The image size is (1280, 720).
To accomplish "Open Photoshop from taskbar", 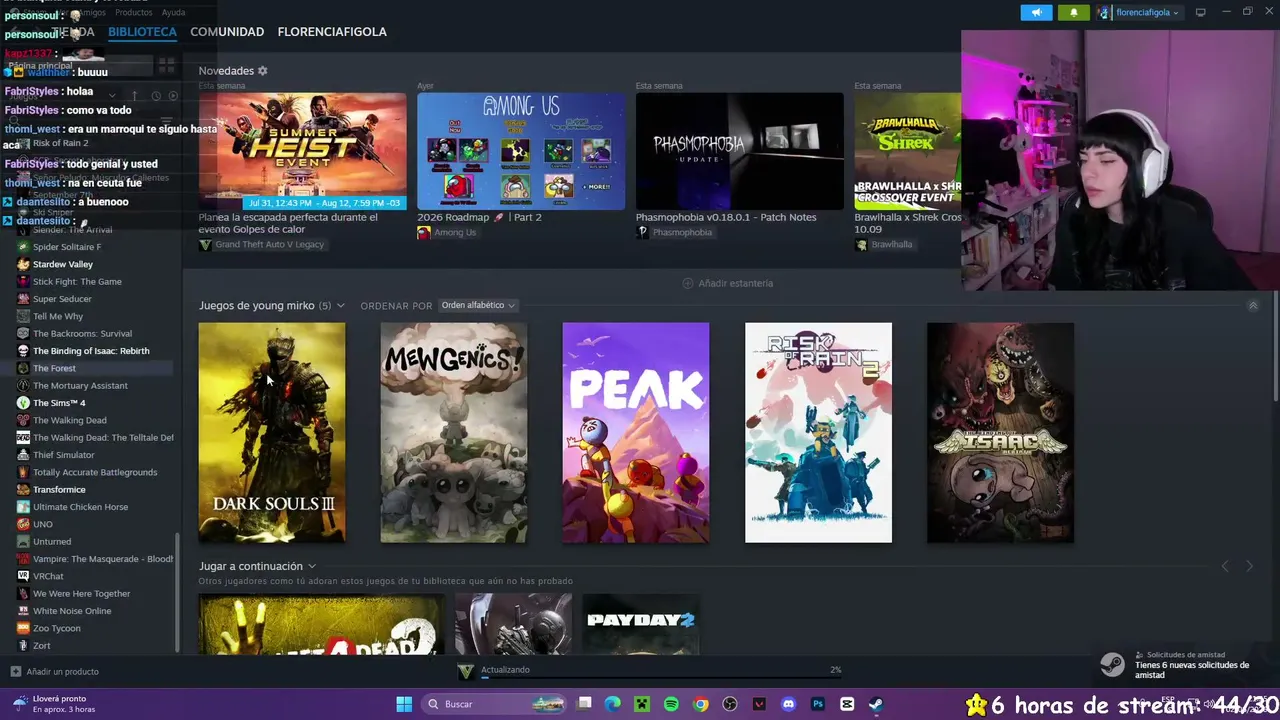I will tap(818, 704).
